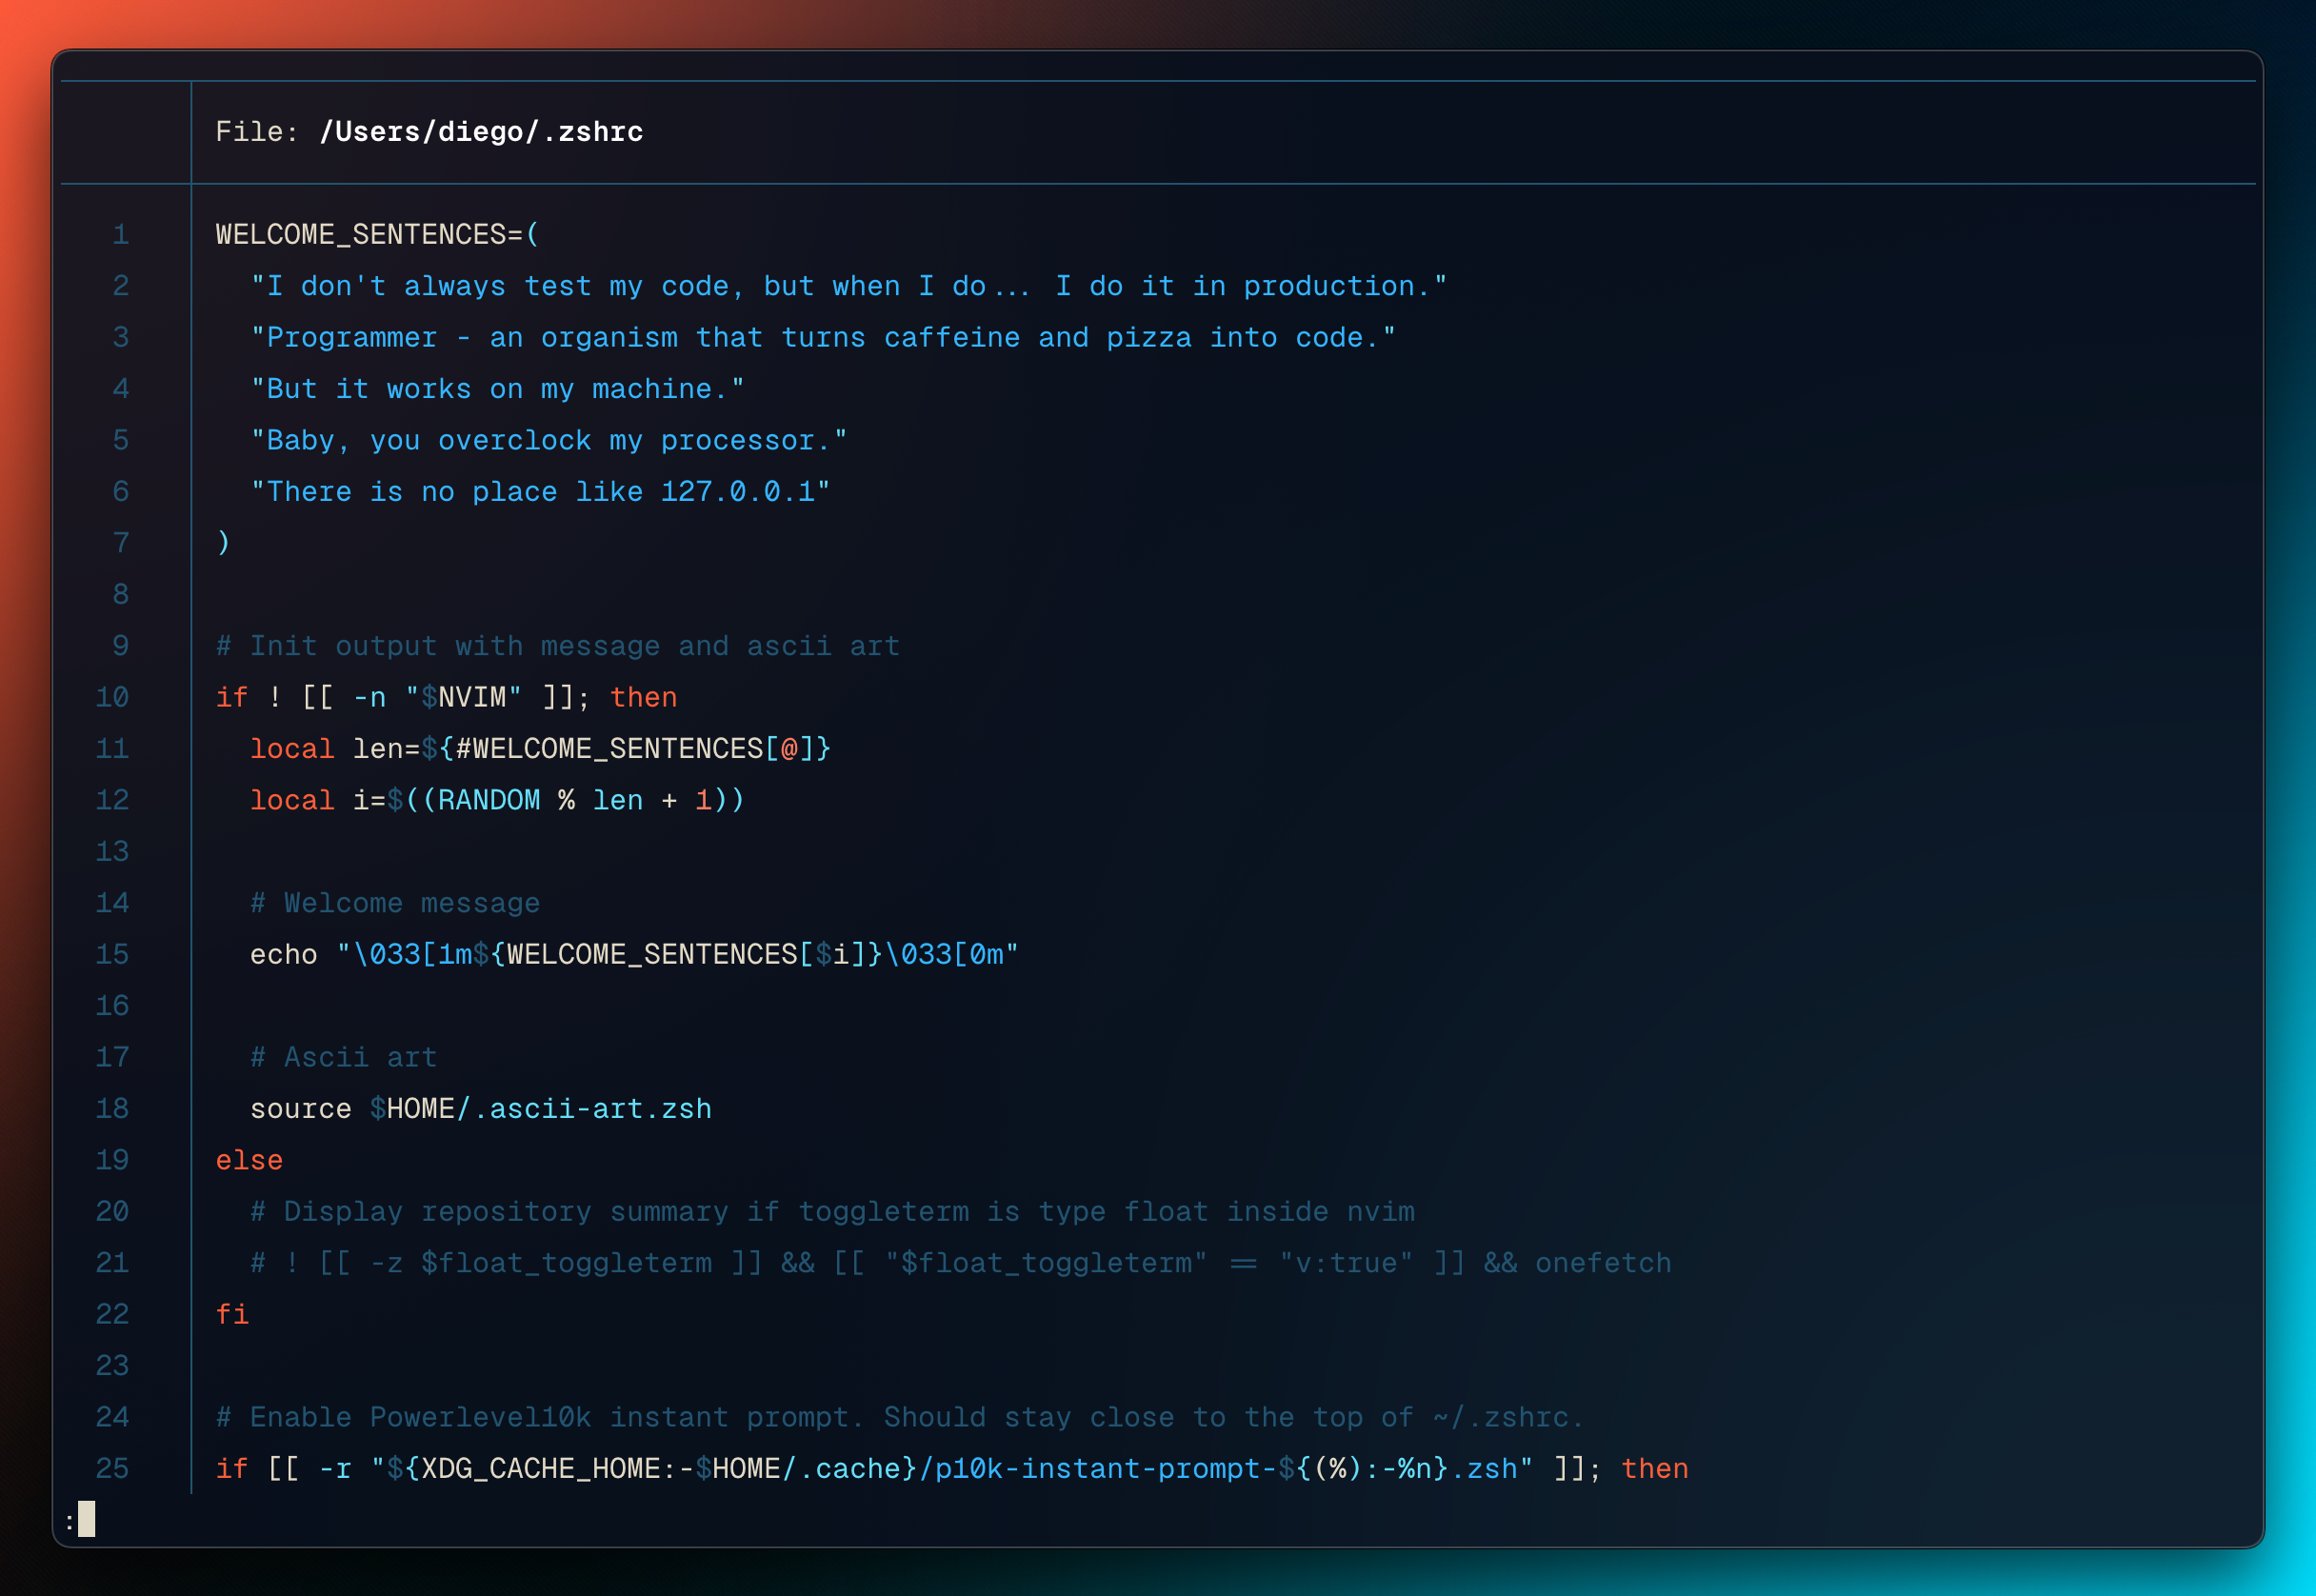Image resolution: width=2316 pixels, height=1596 pixels.
Task: Click the "# Enable Powerlevel10k instant prompt" comment
Action: coord(900,1417)
